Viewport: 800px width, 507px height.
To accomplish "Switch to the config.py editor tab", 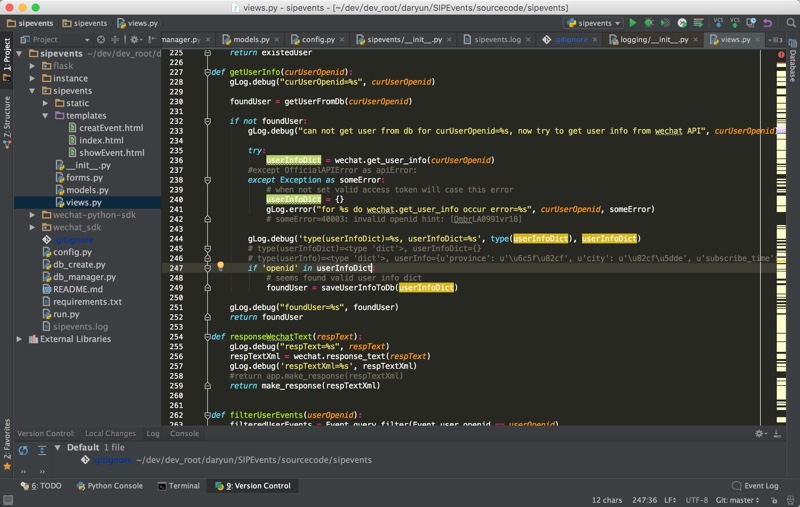I will pos(312,40).
